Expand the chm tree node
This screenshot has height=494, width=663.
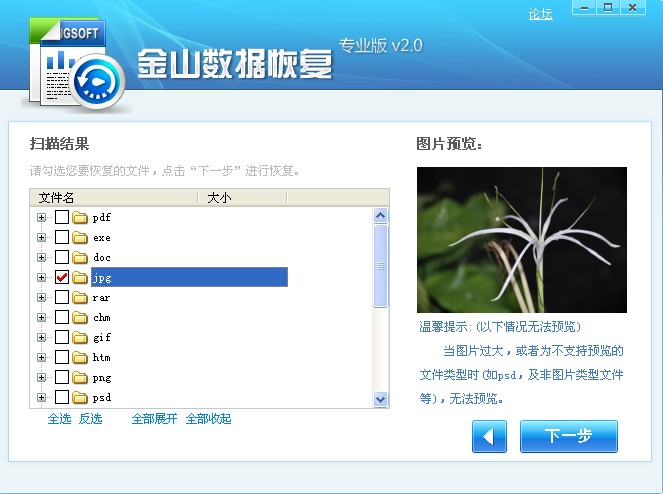(41, 318)
